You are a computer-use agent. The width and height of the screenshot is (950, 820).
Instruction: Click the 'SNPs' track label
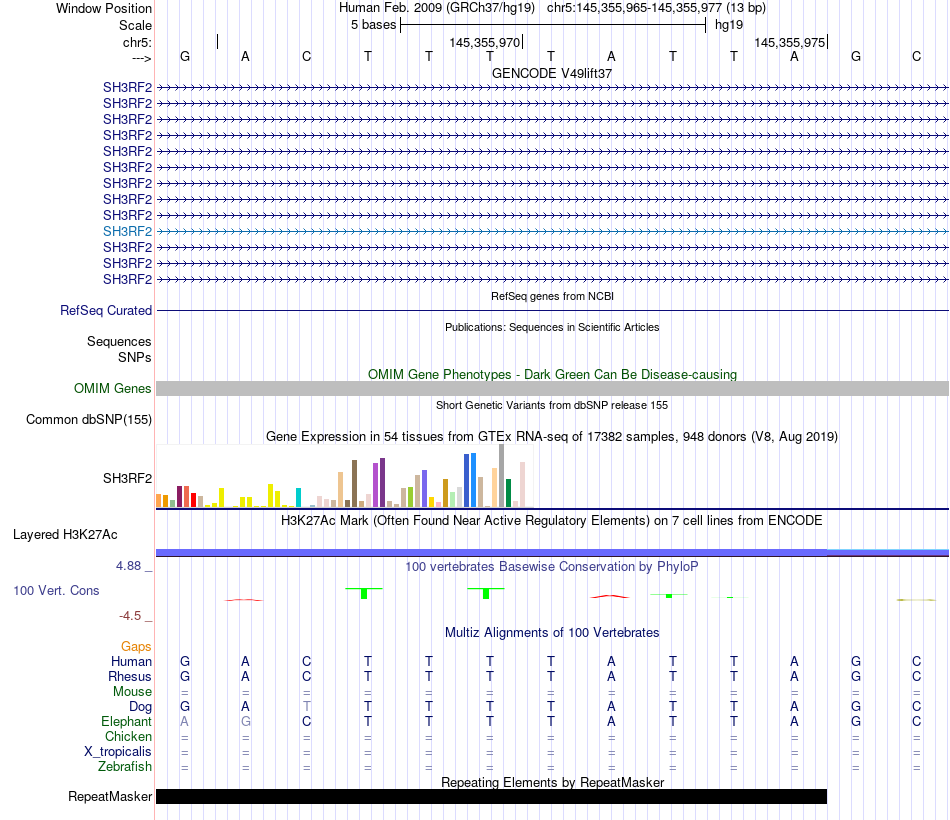(x=135, y=358)
